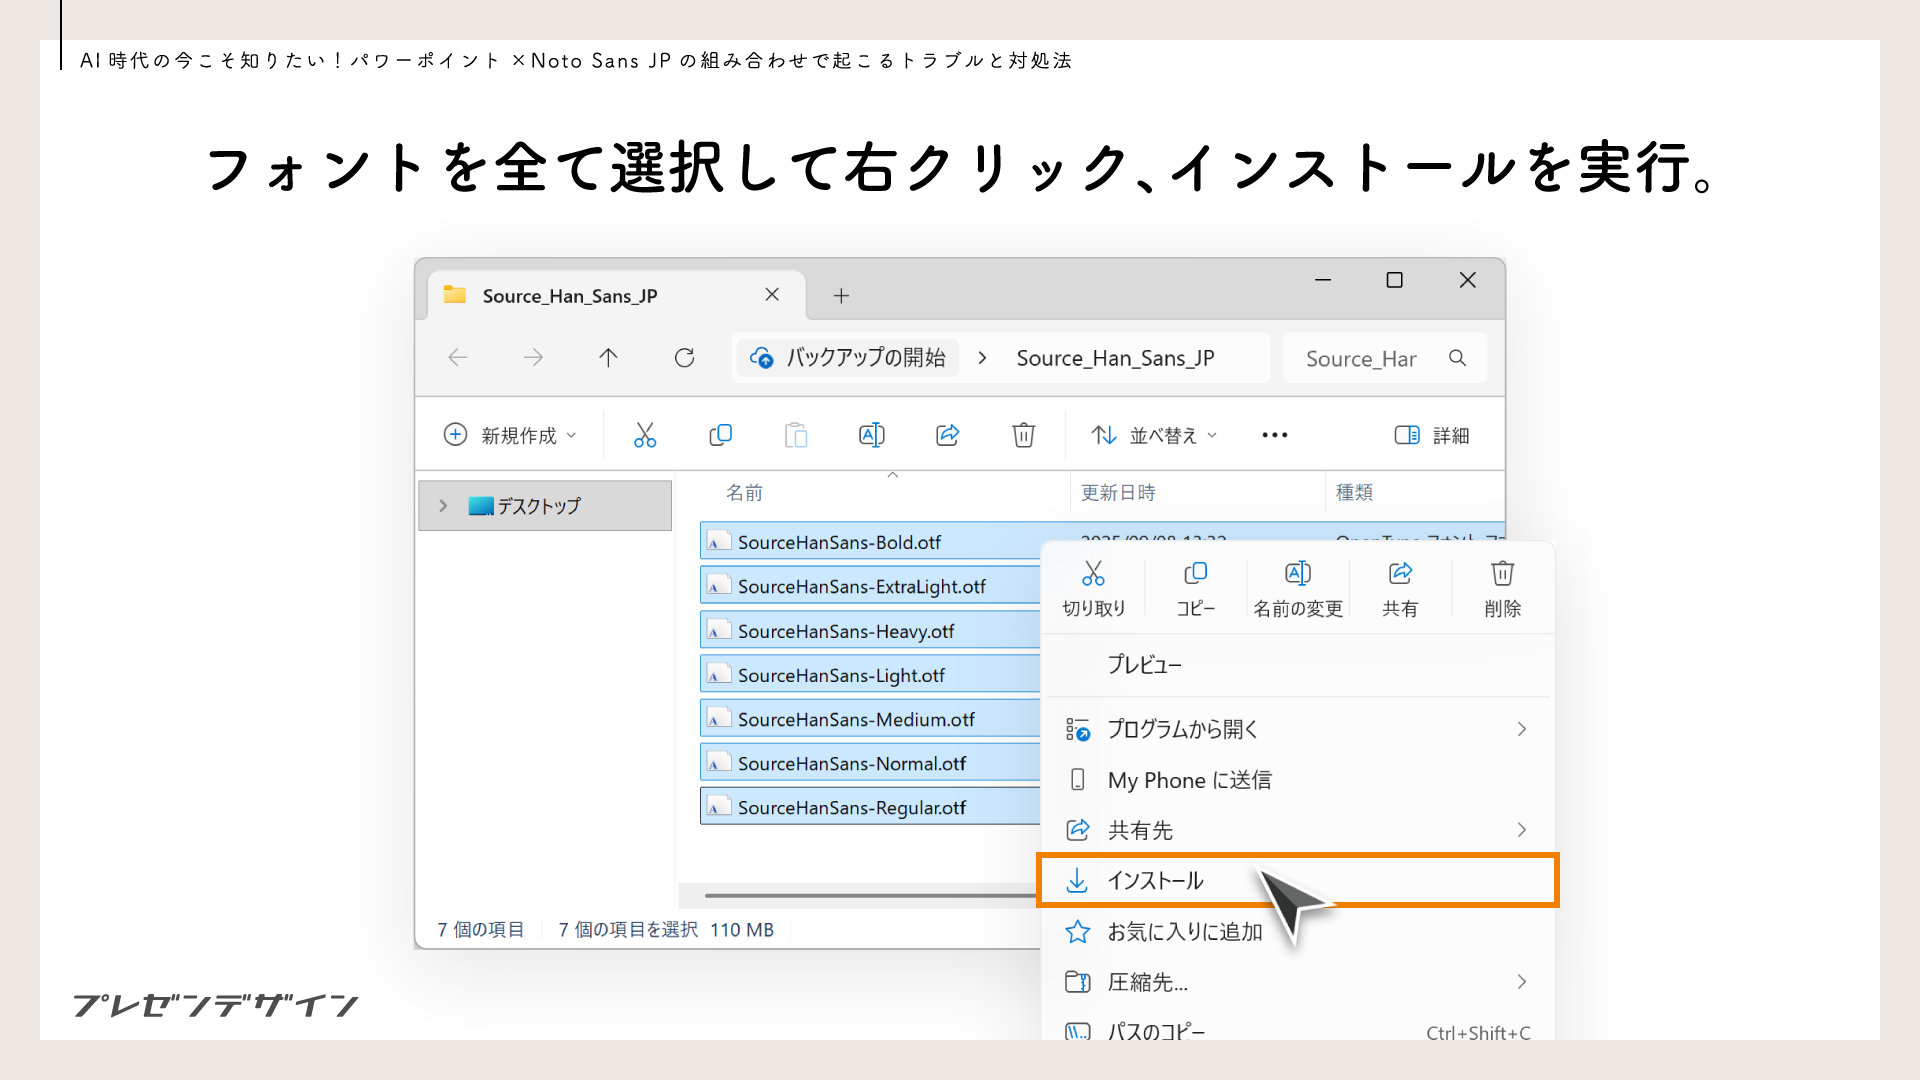
Task: Click the see more ellipsis in the toolbar
Action: [1274, 434]
